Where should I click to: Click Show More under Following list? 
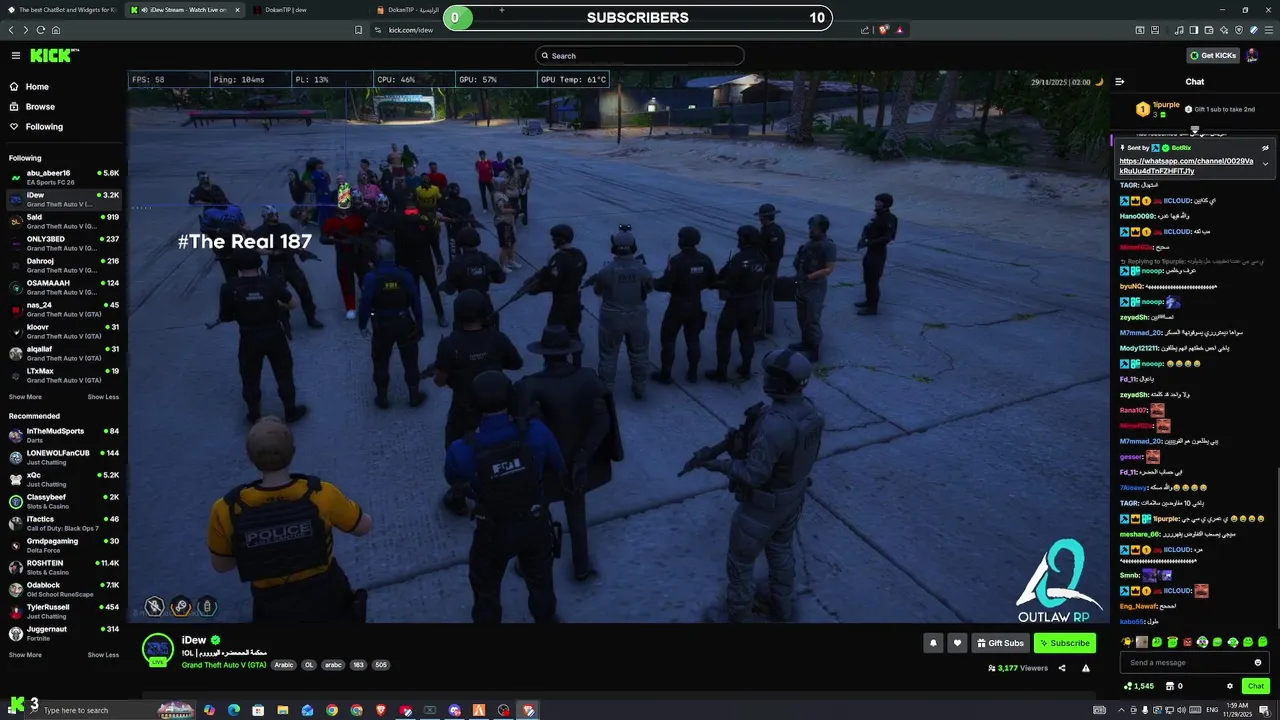[25, 397]
